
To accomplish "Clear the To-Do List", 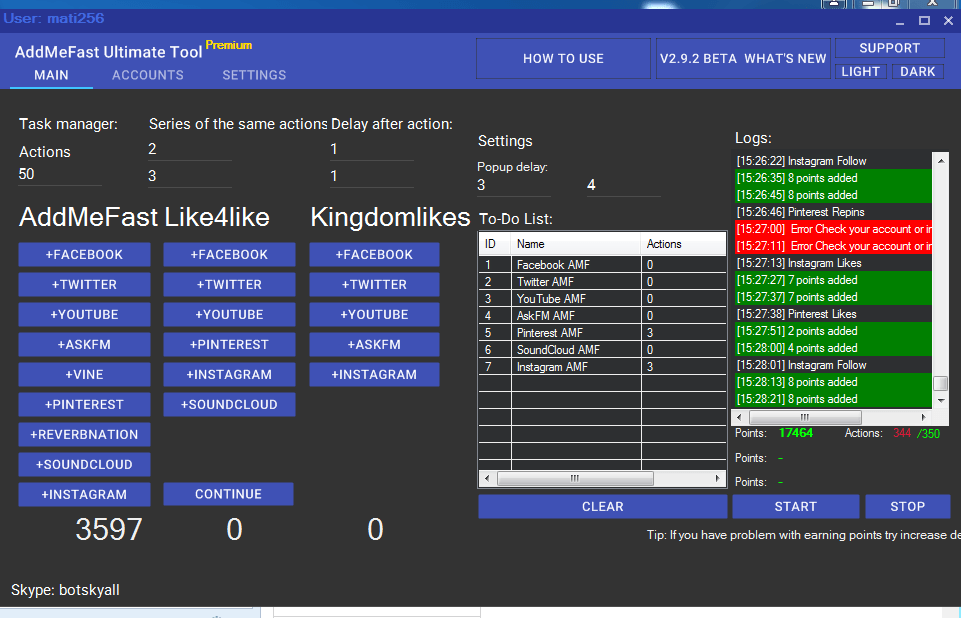I will click(602, 506).
